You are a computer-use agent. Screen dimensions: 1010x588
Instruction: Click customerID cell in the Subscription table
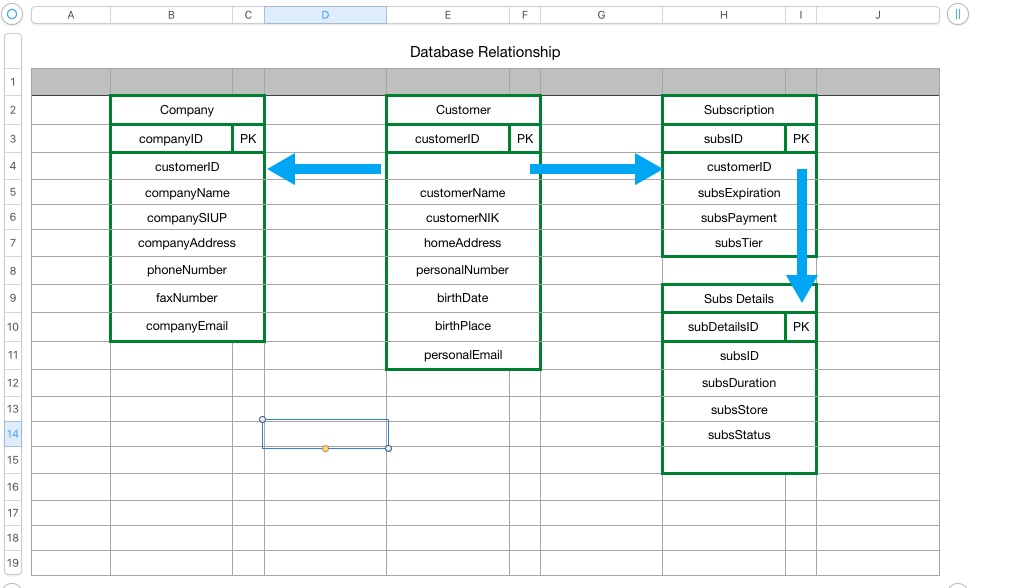[739, 166]
